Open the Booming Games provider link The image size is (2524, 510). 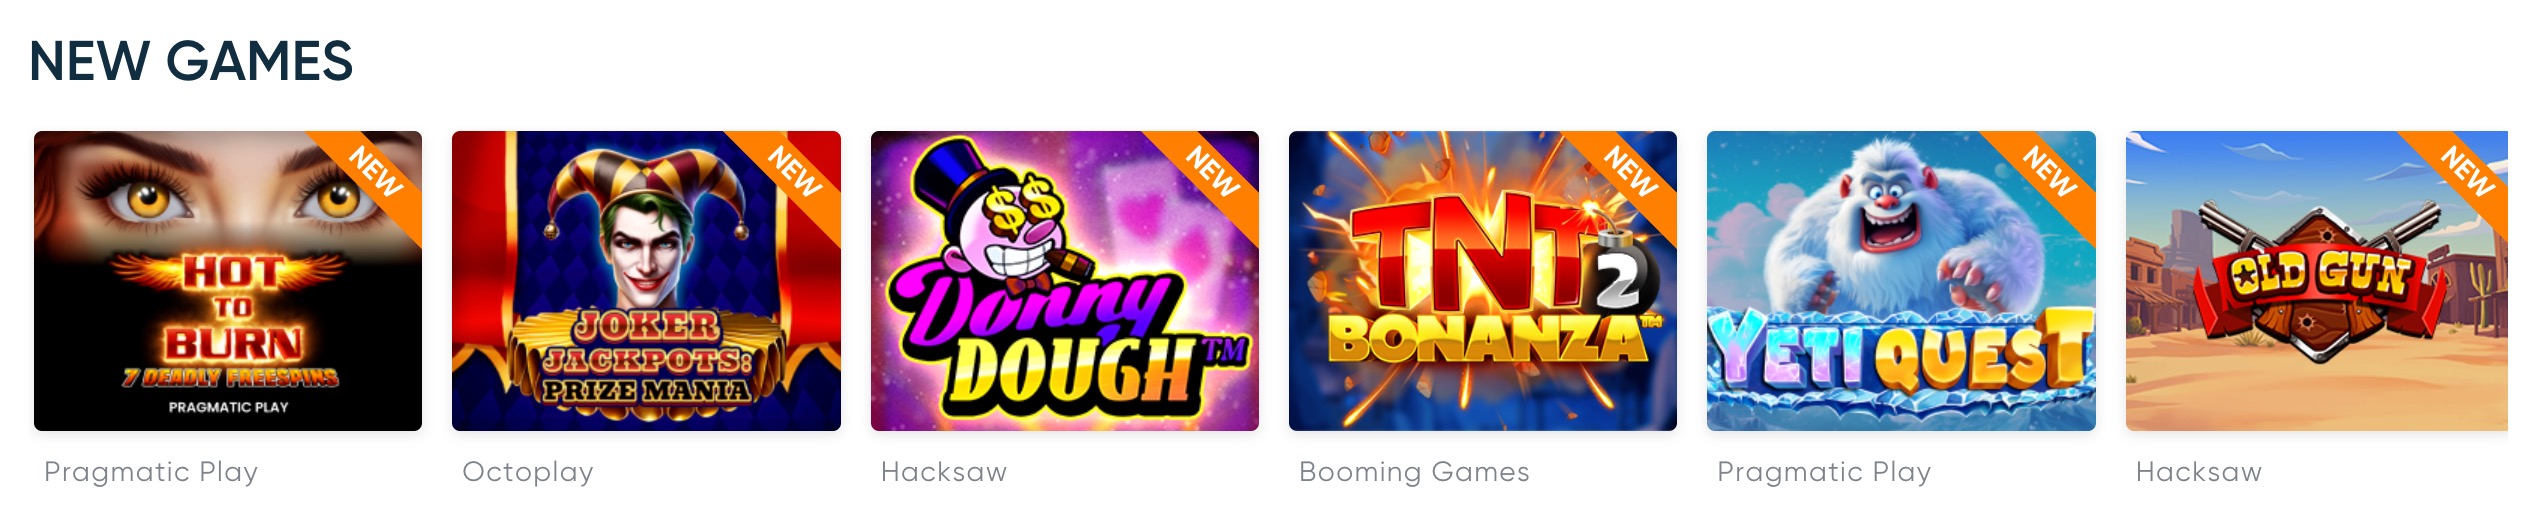click(1414, 472)
